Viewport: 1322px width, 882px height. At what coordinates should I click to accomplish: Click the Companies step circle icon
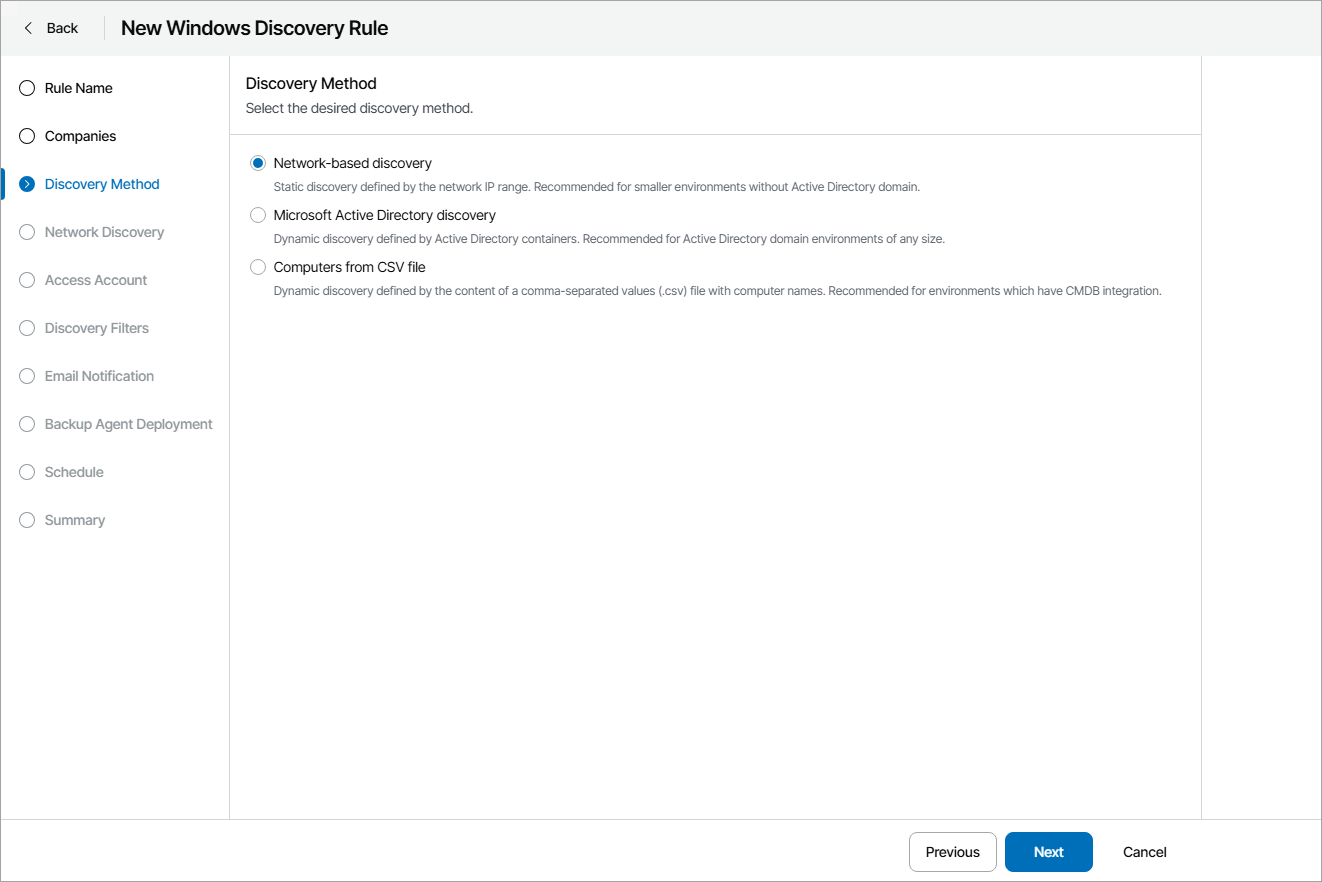(x=26, y=136)
